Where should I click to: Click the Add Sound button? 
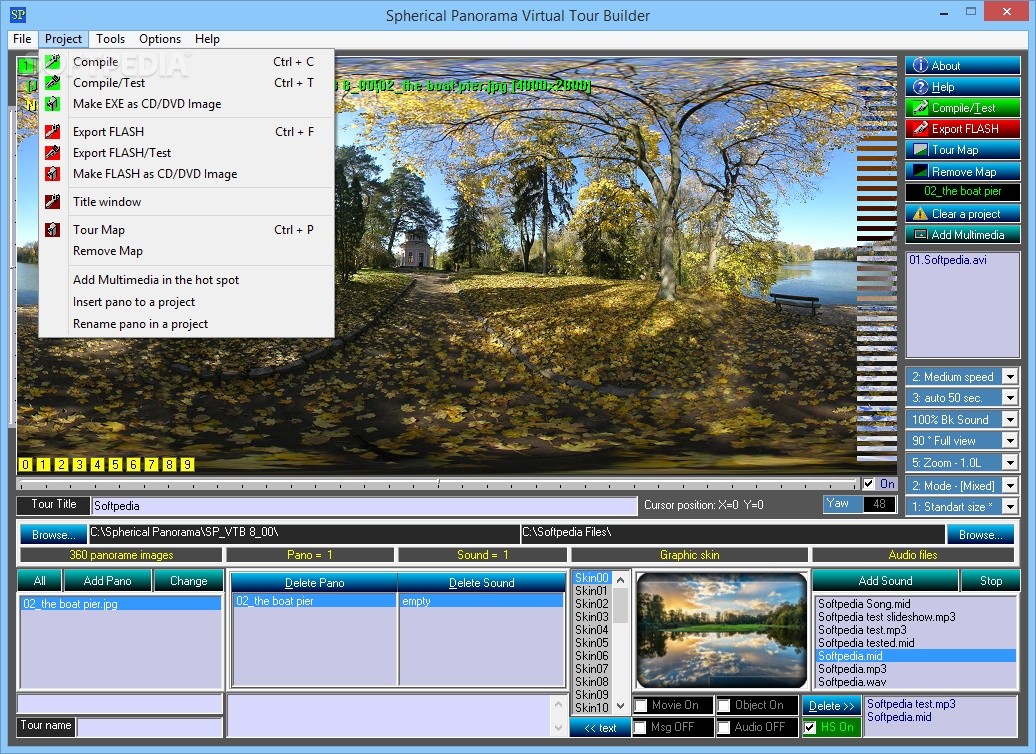tap(885, 581)
